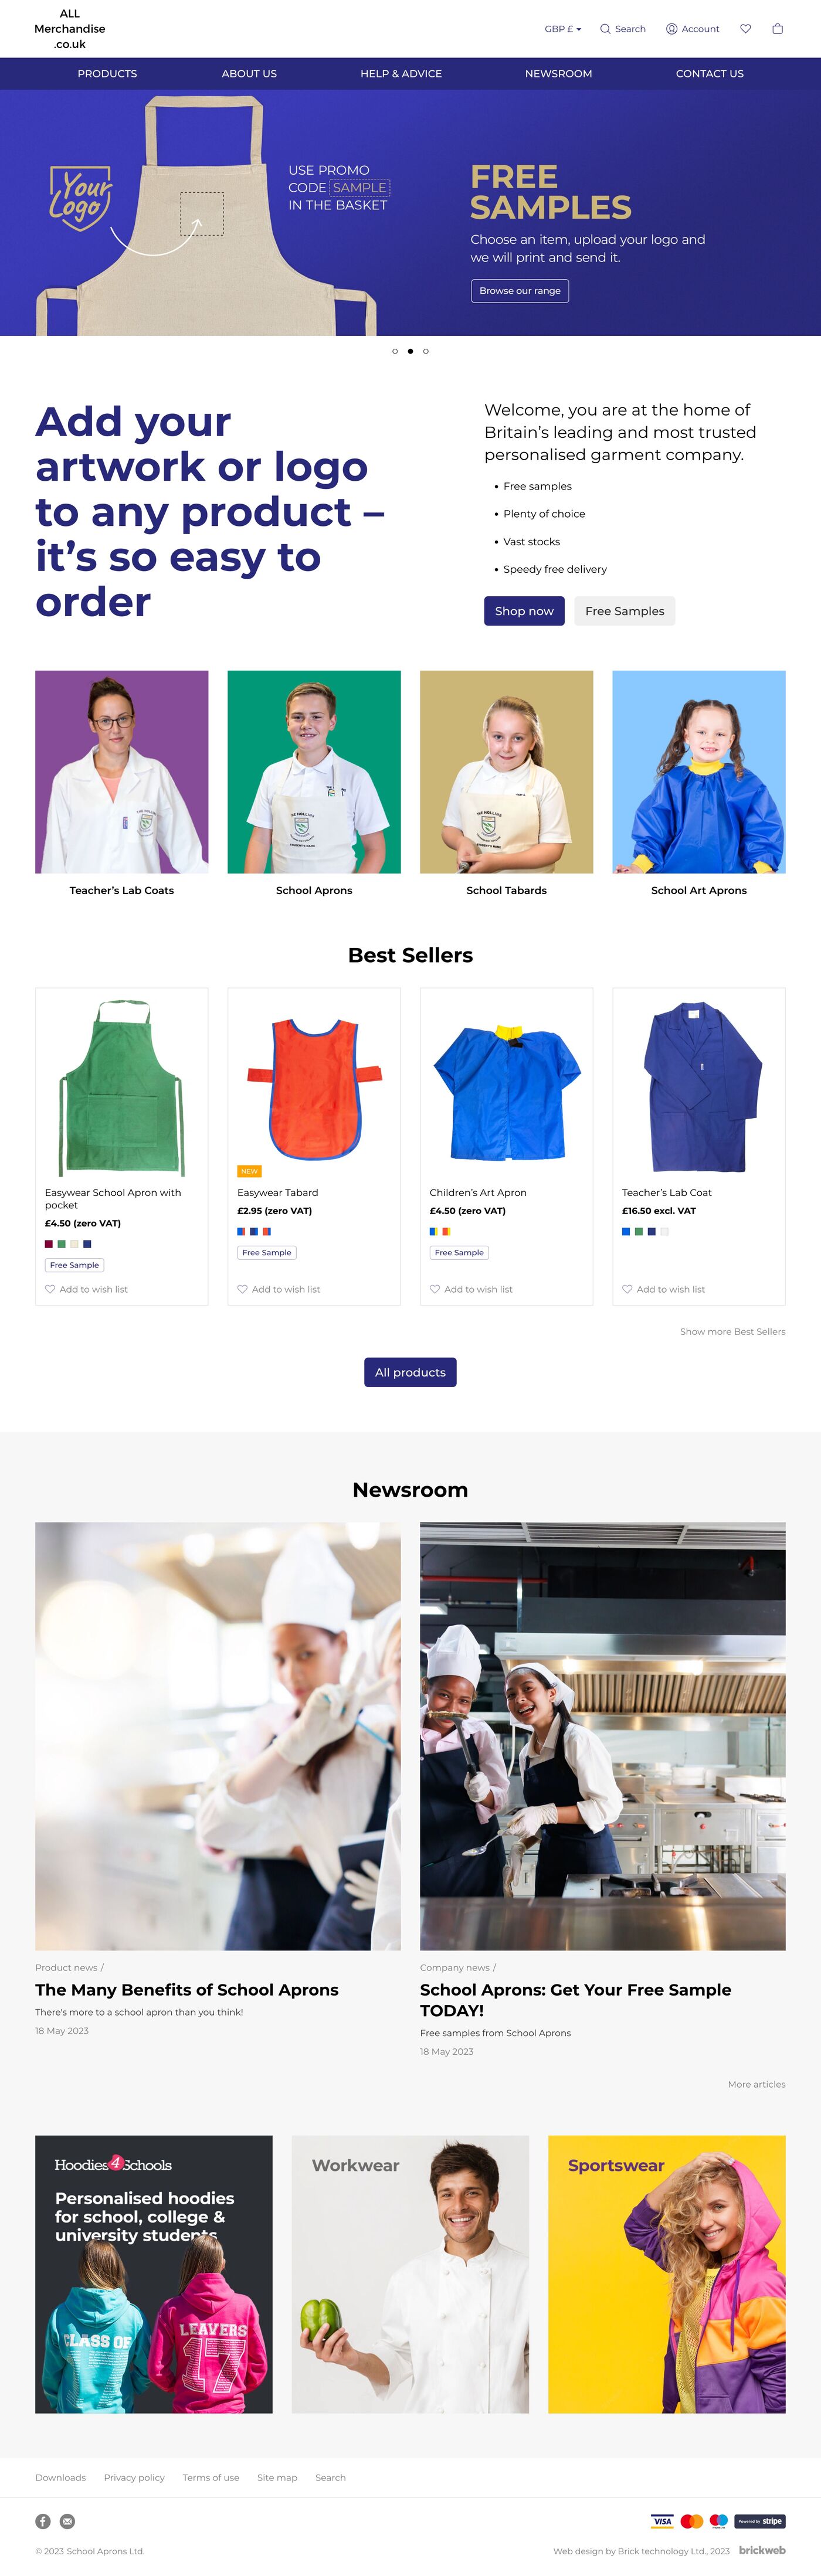Open the Facebook icon in footer

pos(43,2521)
